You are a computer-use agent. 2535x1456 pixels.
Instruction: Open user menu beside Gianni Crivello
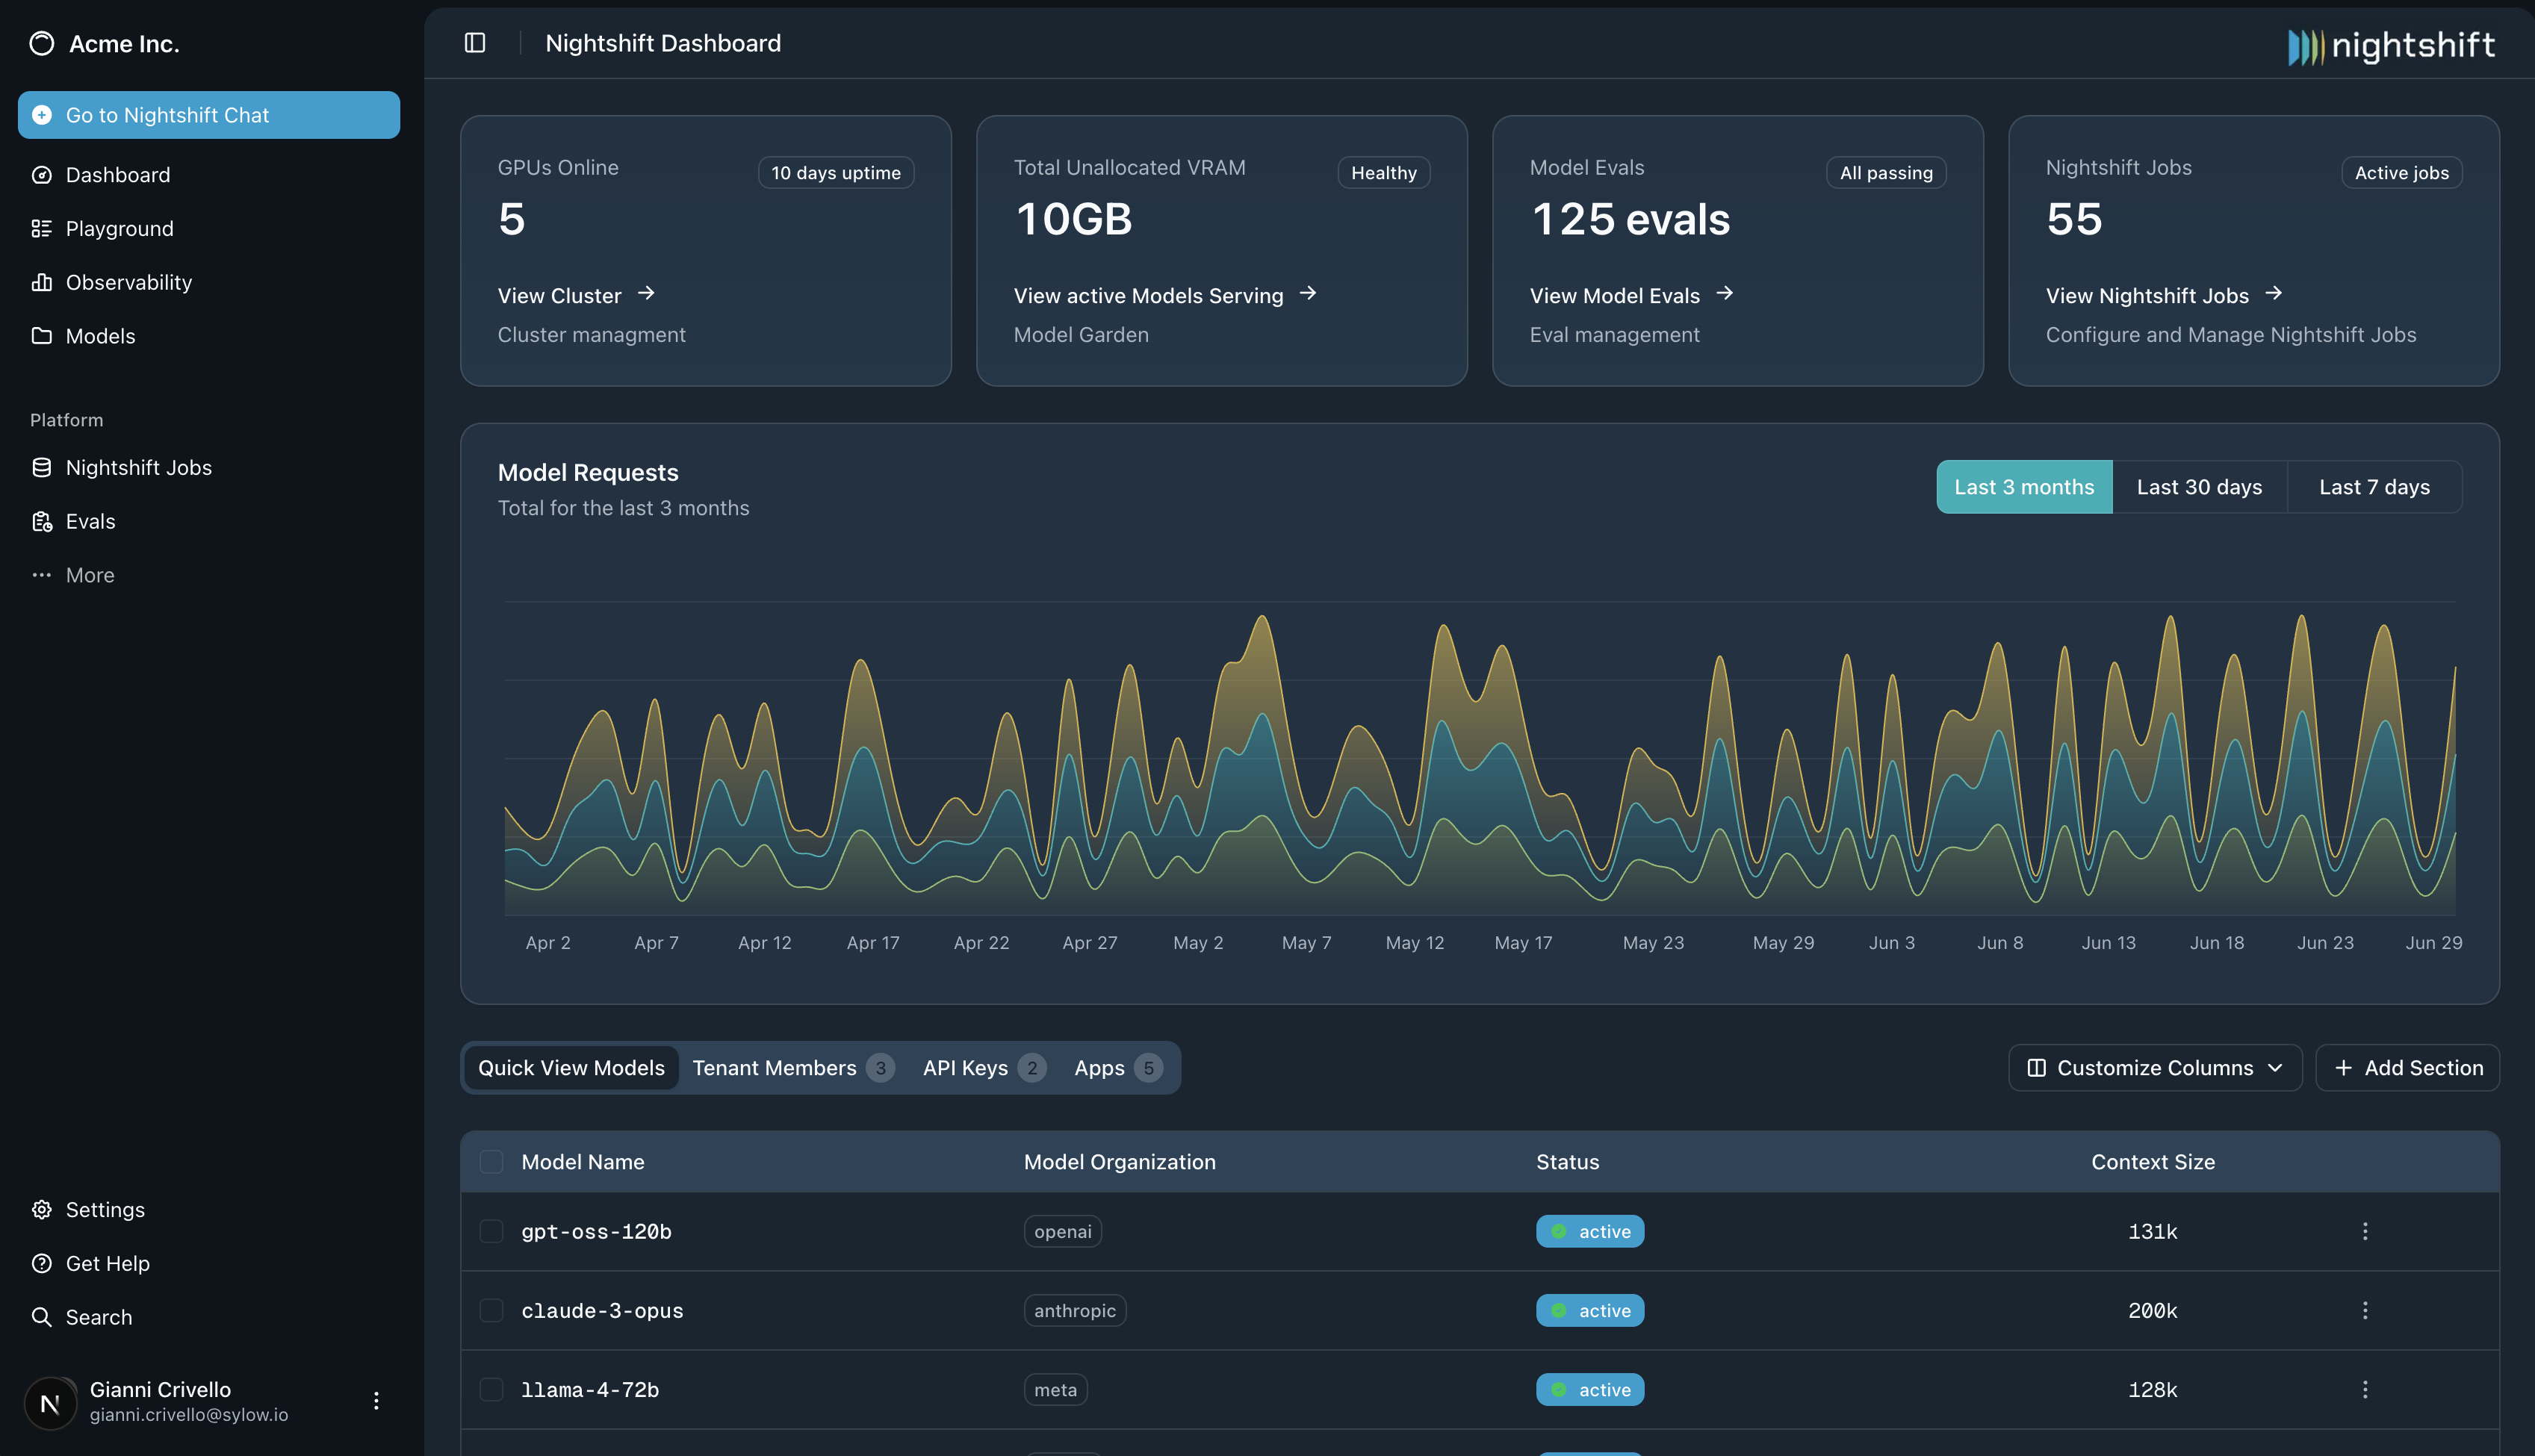(376, 1401)
